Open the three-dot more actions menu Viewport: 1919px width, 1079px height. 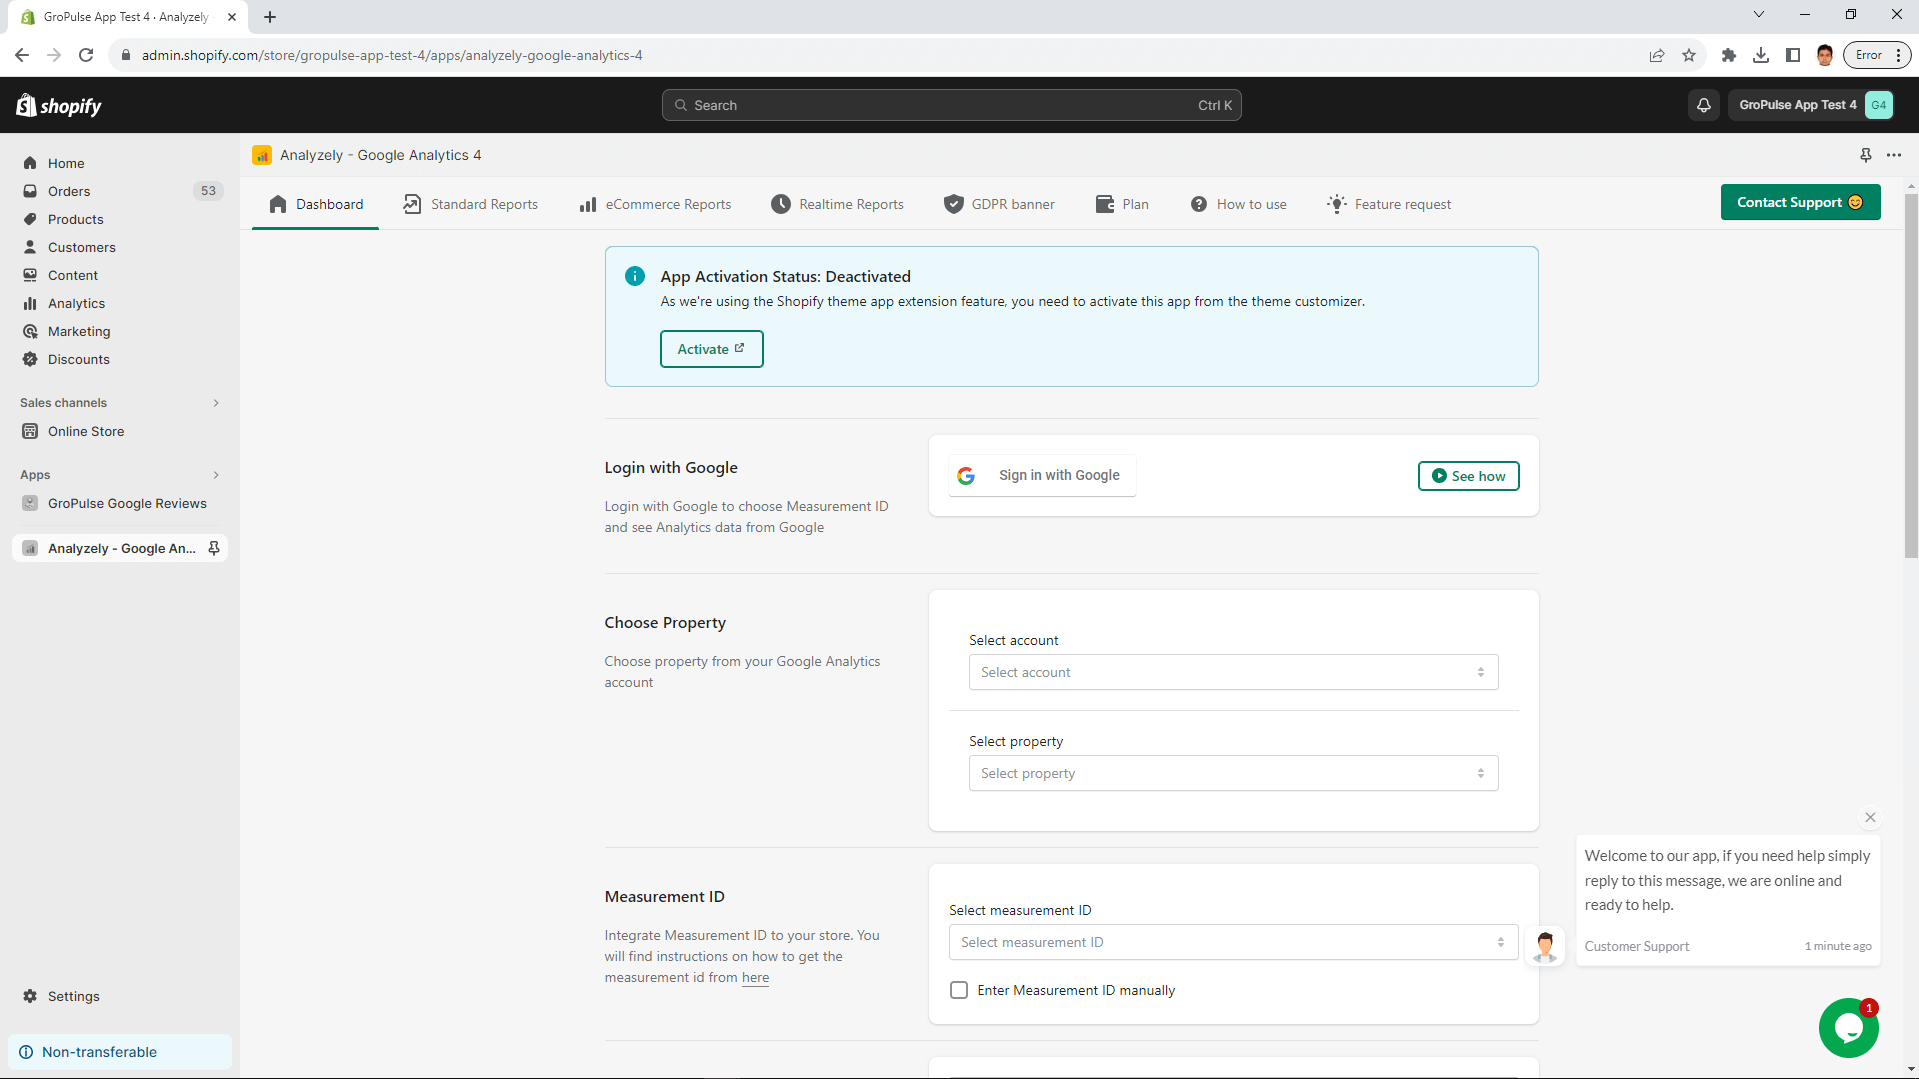[x=1894, y=155]
